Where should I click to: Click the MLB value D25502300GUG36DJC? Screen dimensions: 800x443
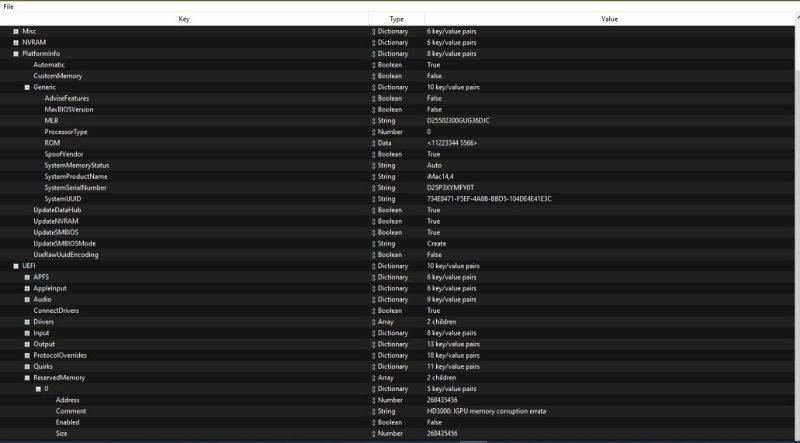point(458,121)
